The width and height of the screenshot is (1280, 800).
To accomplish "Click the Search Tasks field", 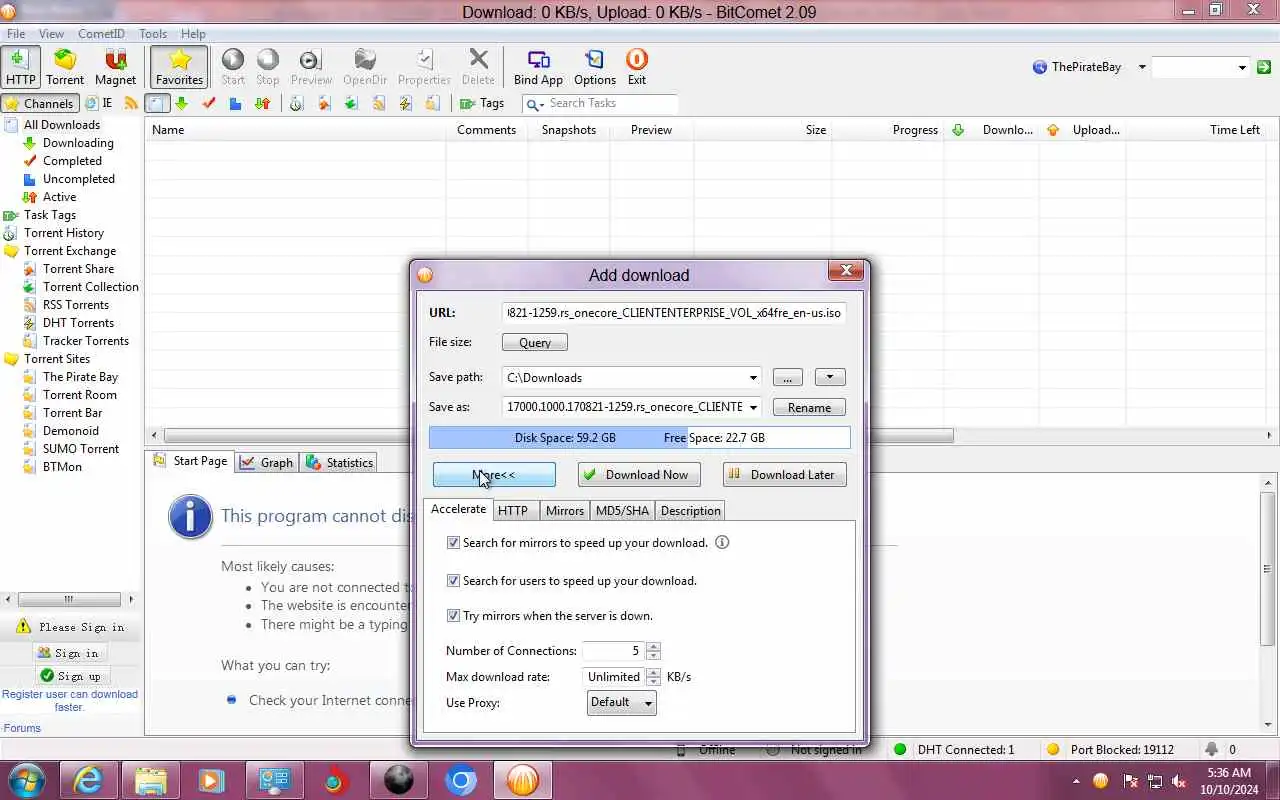I will coord(601,103).
